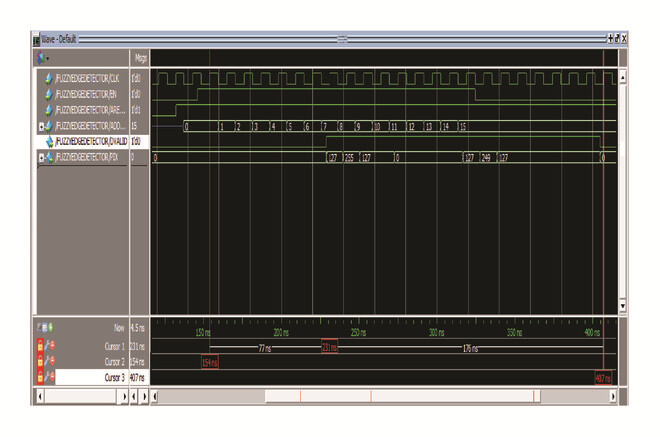Click the bus icon beside FUZZYEDGEDETECTOR/ADD...
The image size is (660, 437).
click(49, 125)
